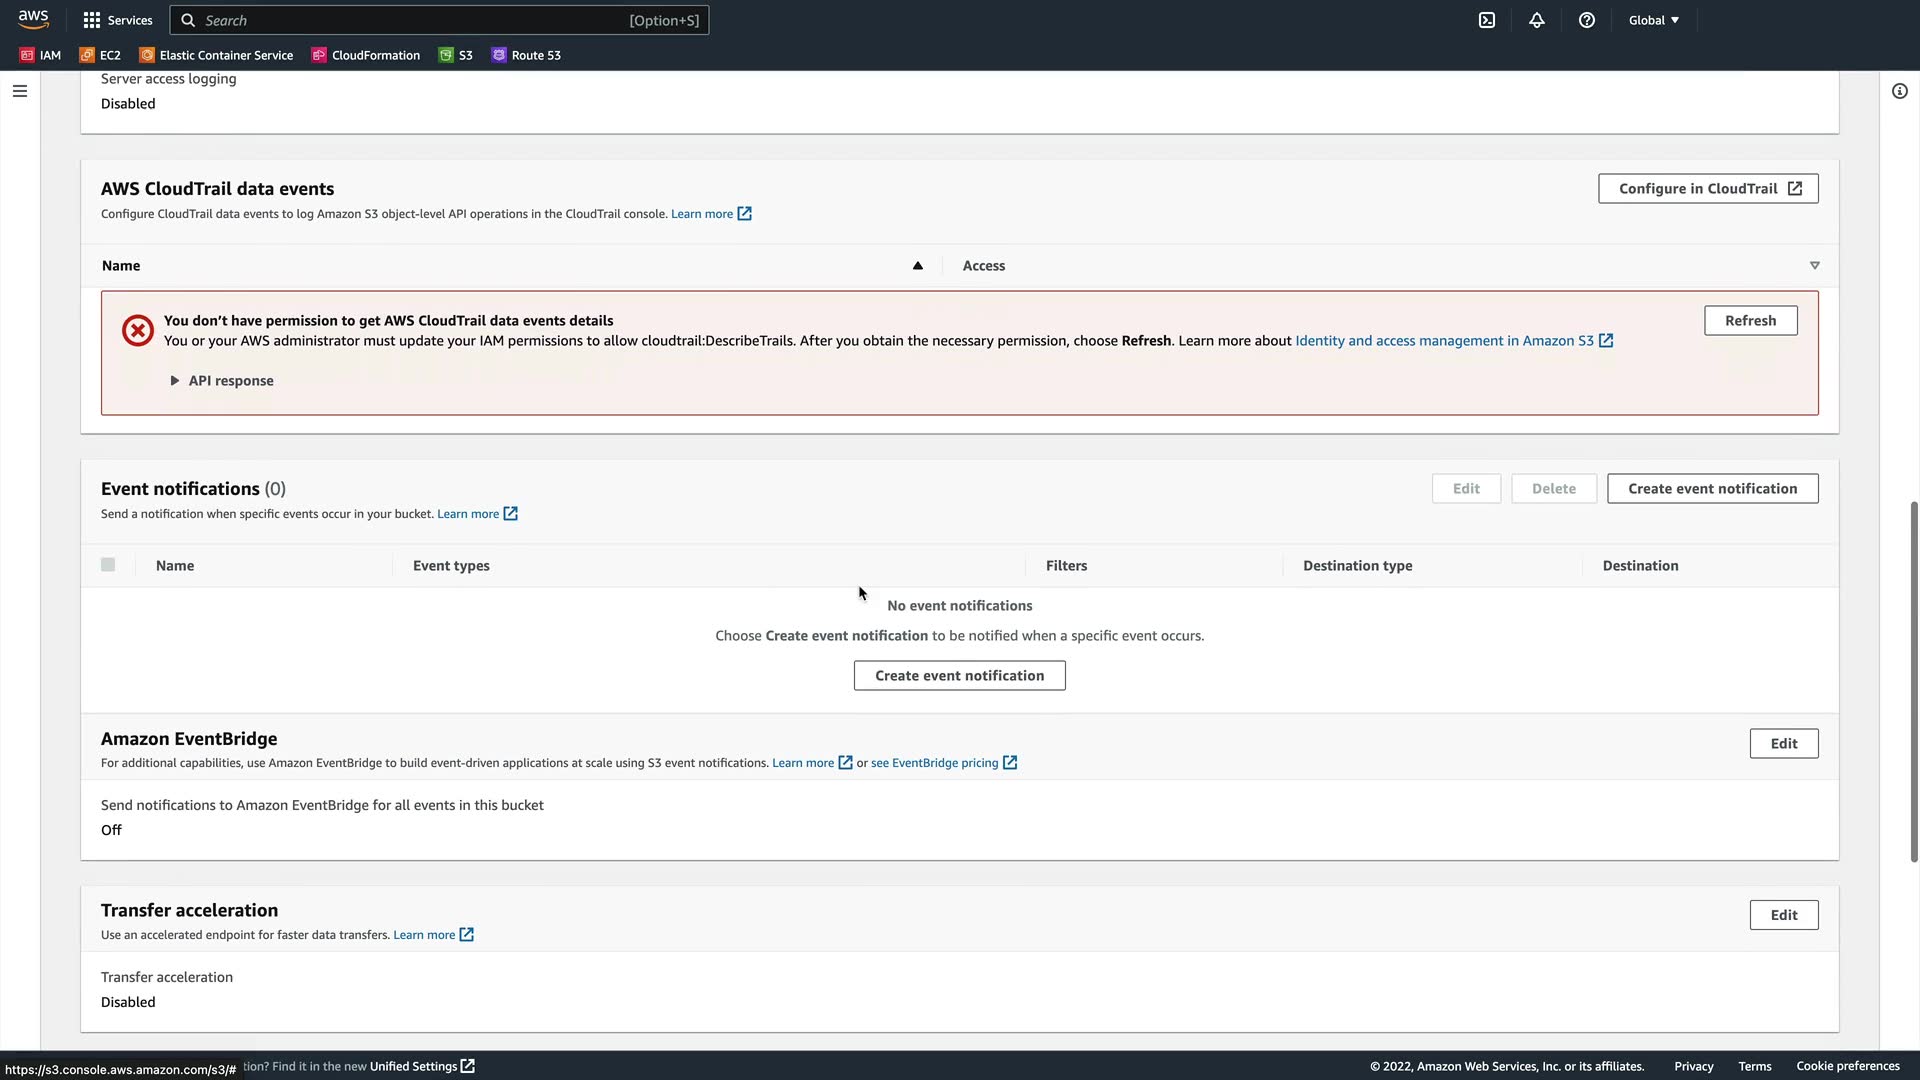Open AWS CloudShell icon in header
1920x1080 pixels.
tap(1487, 20)
